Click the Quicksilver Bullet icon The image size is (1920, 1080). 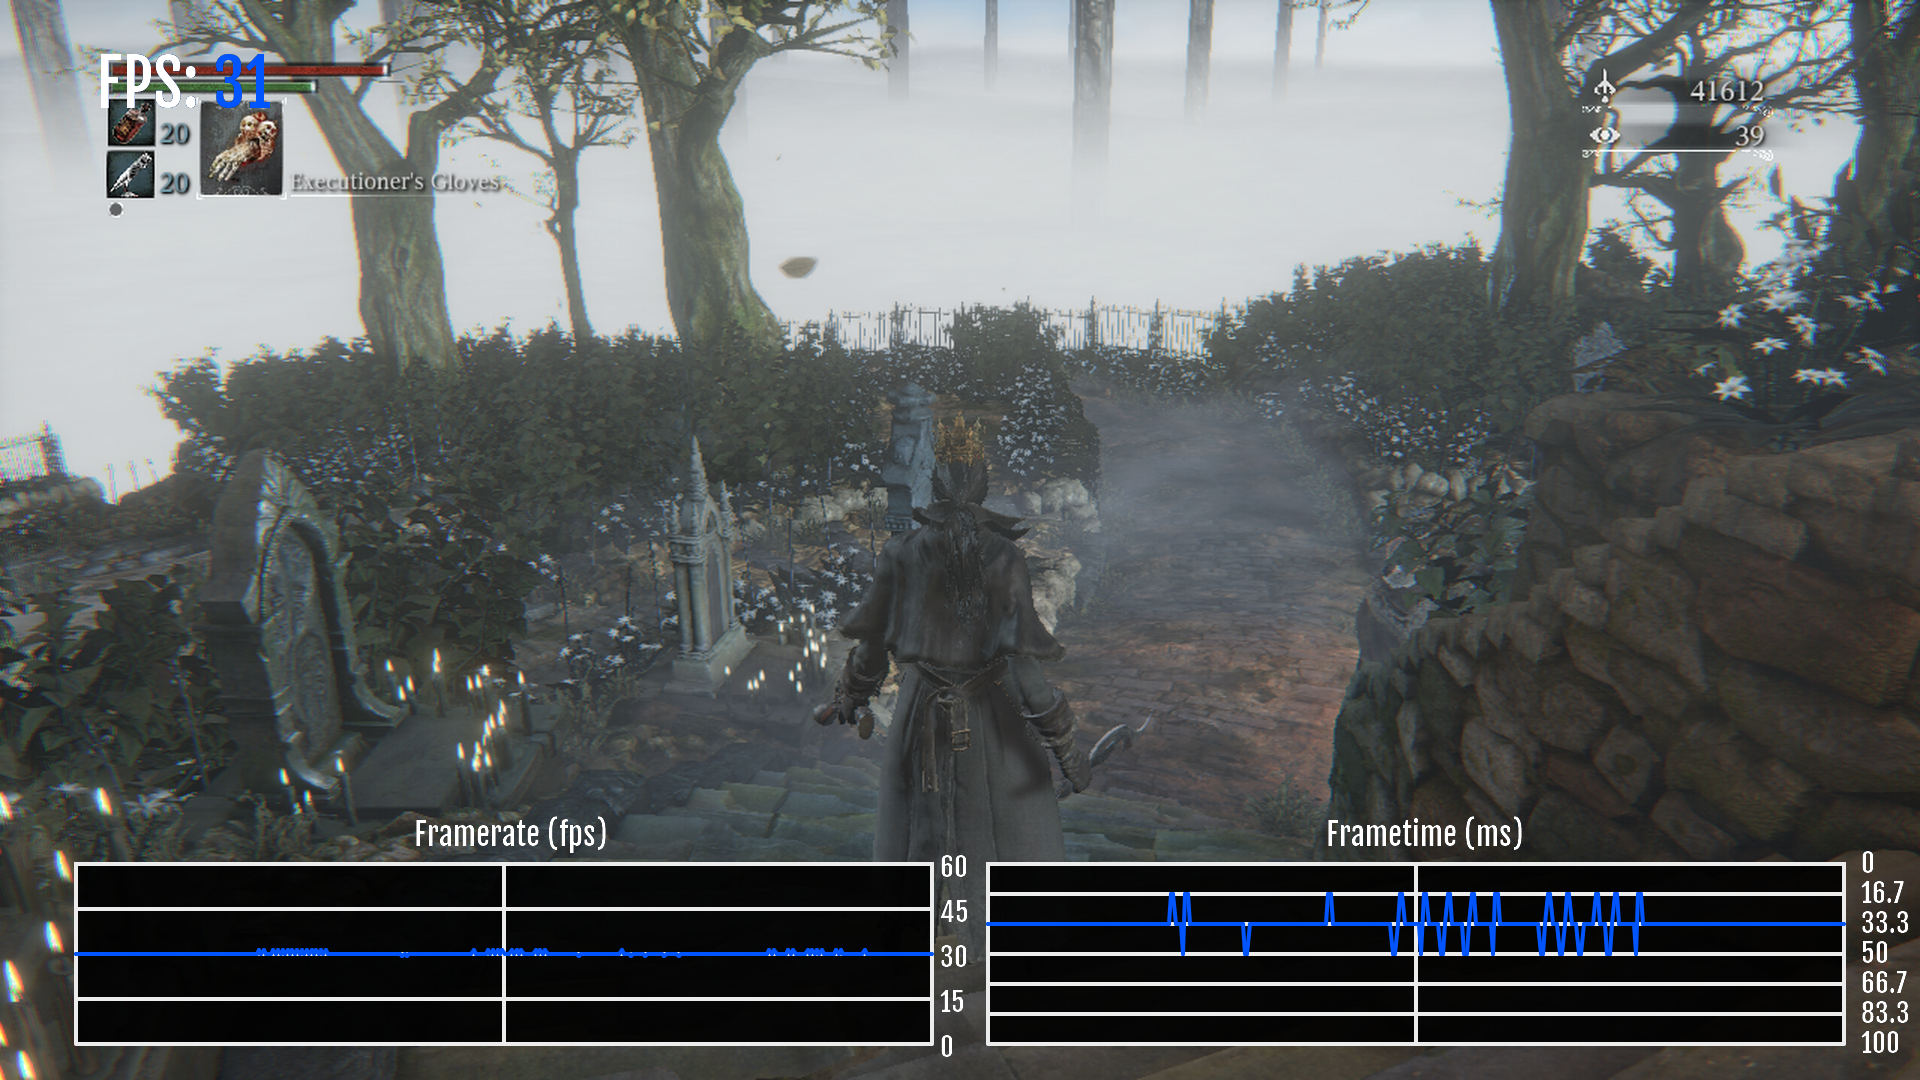(x=131, y=176)
